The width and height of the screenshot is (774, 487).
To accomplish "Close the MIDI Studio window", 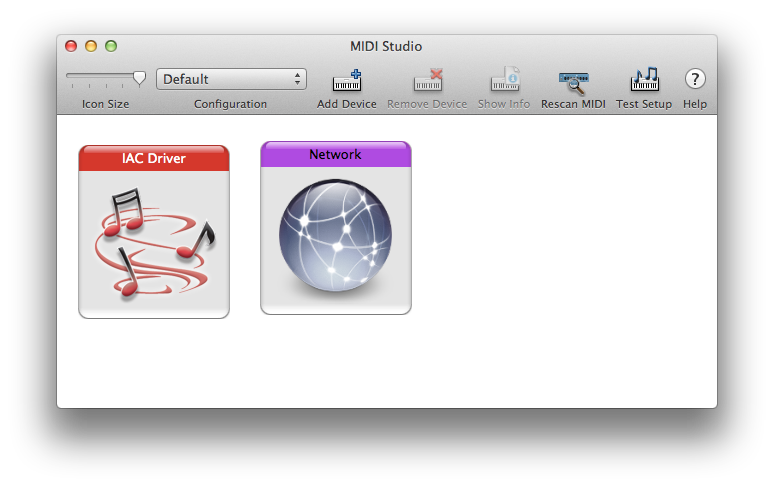I will point(71,46).
